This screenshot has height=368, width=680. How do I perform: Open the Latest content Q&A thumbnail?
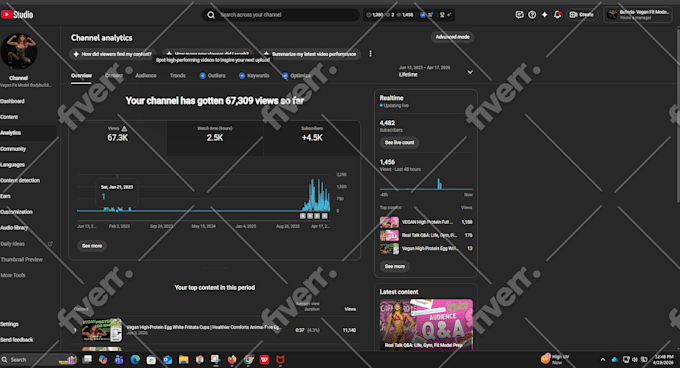[426, 324]
